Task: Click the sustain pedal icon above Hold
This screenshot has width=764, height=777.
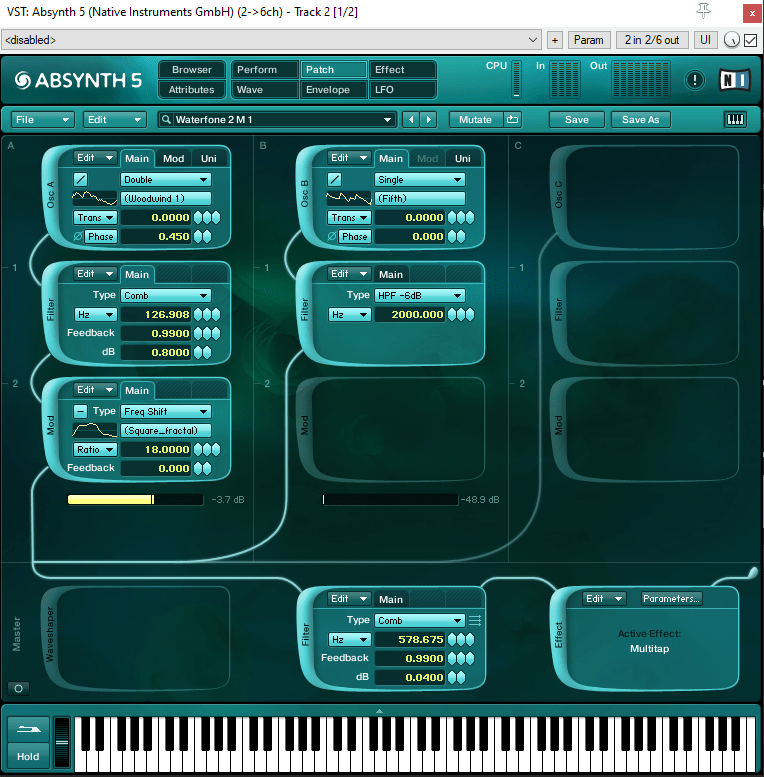Action: tap(28, 730)
